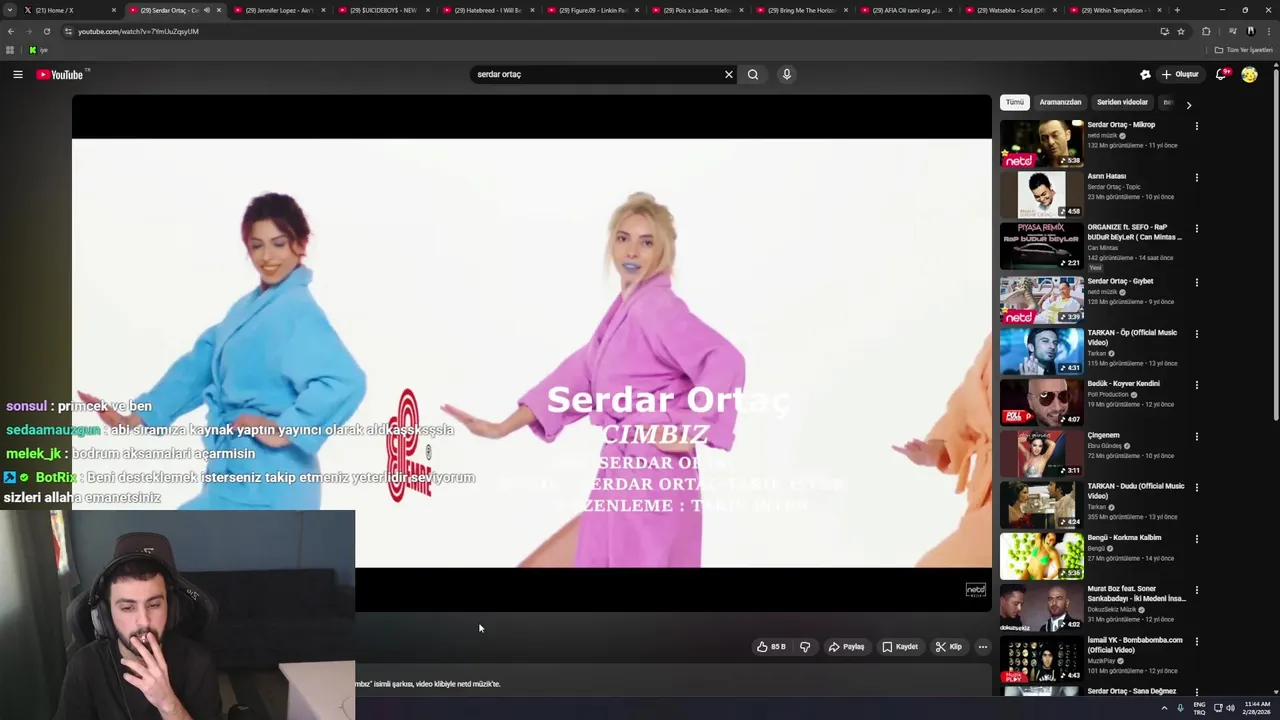Screen dimensions: 1280x720
Task: Select the Seriden videolar filter chip
Action: [1122, 102]
